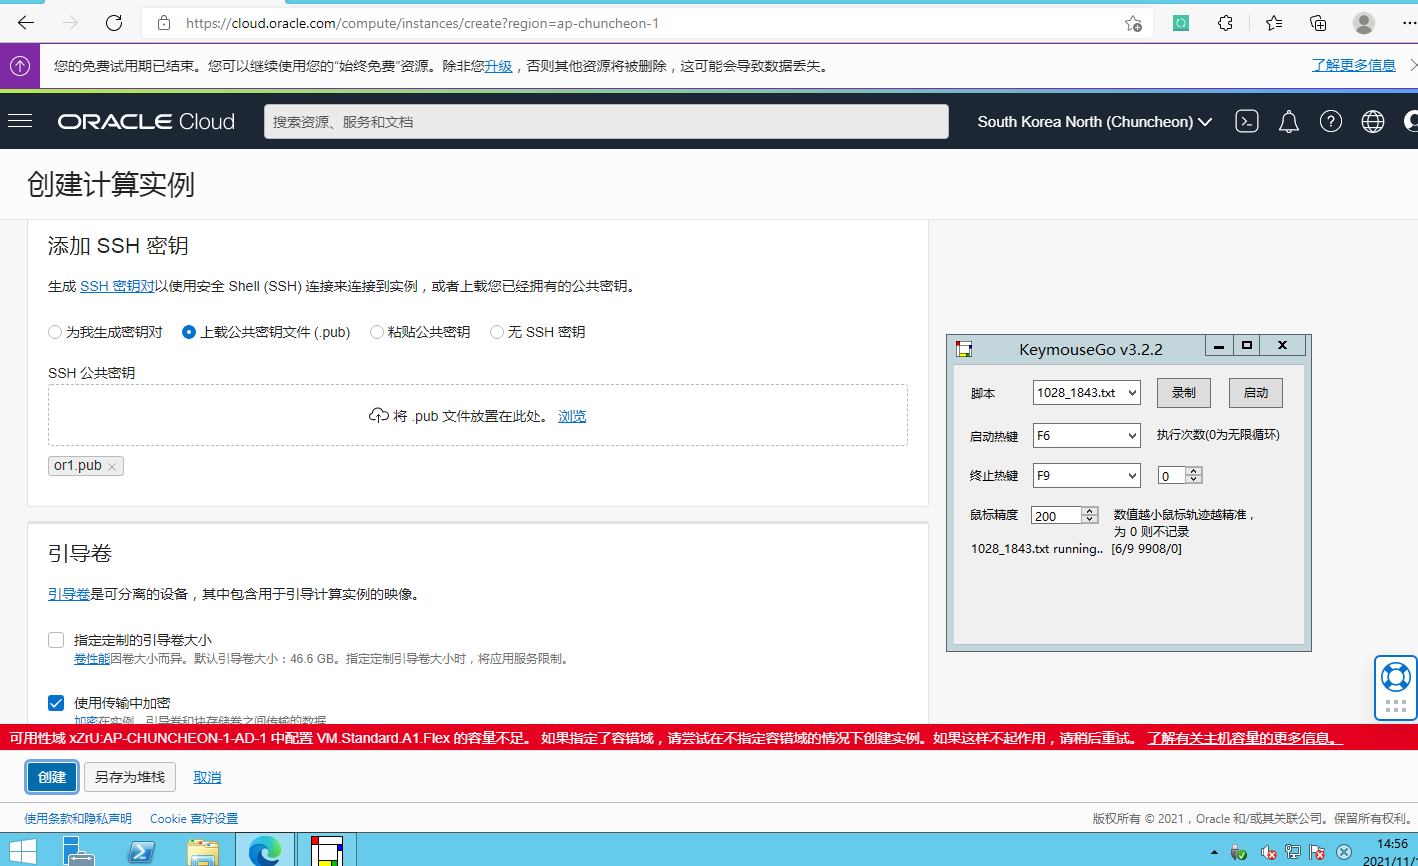Uncheck 使用传输中加密
The image size is (1418, 866).
56,703
